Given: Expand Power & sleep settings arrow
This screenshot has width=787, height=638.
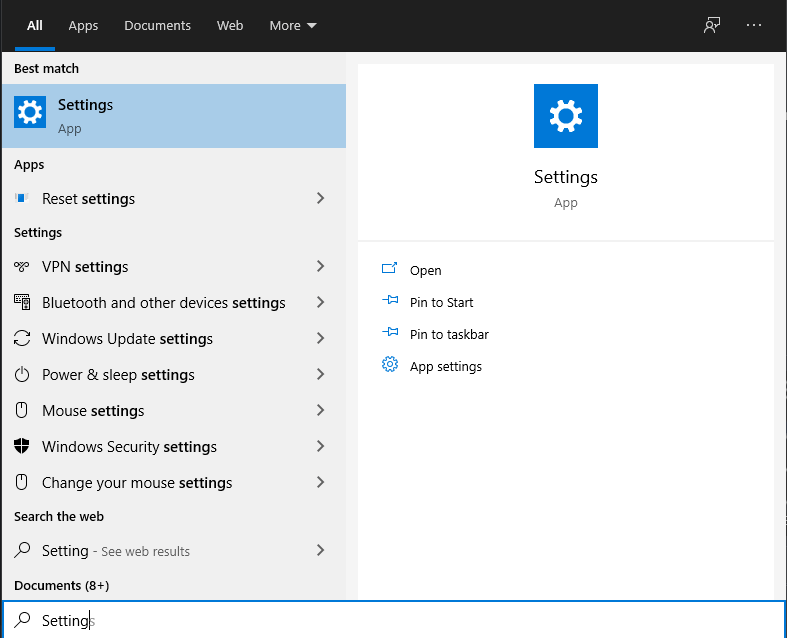Looking at the screenshot, I should pos(320,374).
